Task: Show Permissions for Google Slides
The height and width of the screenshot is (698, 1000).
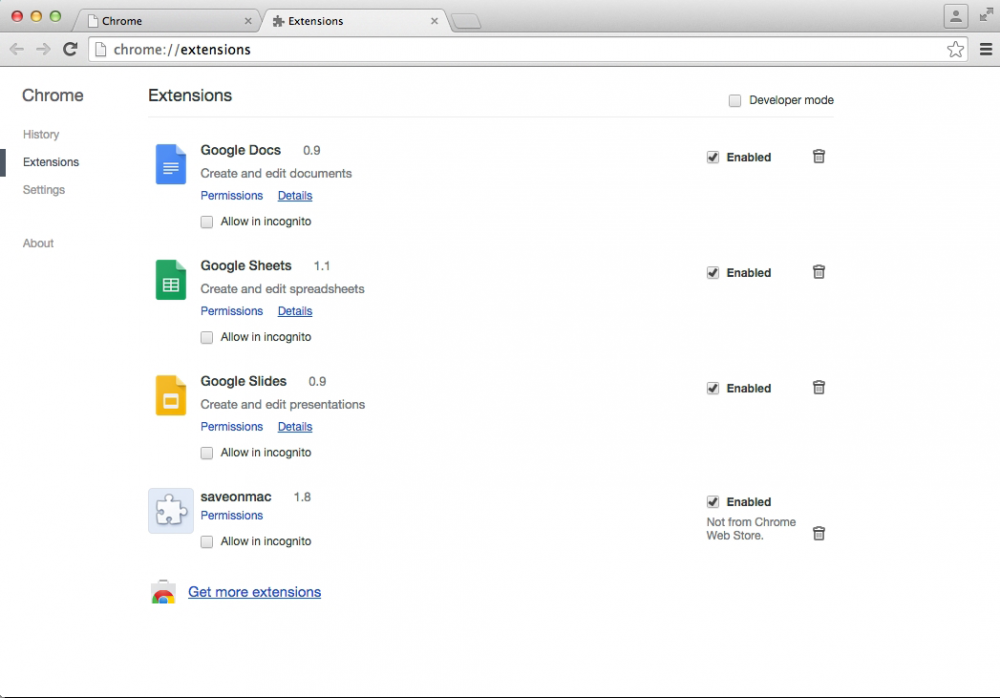Action: 232,427
